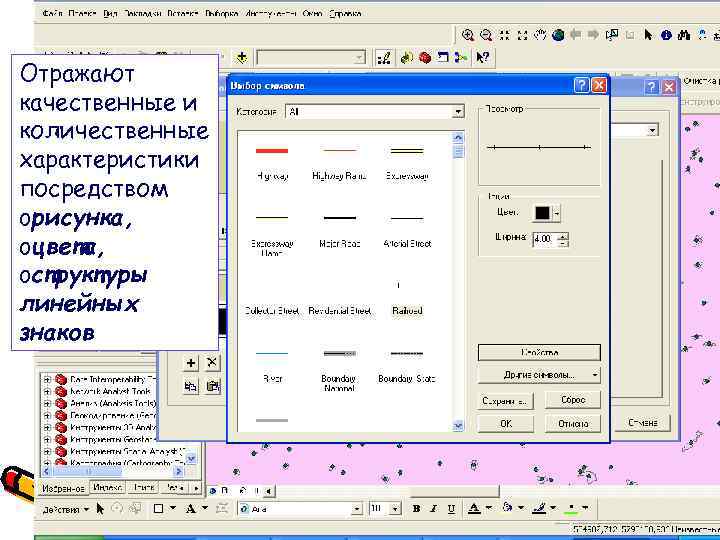Click the plus add button in back dialog
The width and height of the screenshot is (720, 540).
pyautogui.click(x=190, y=363)
